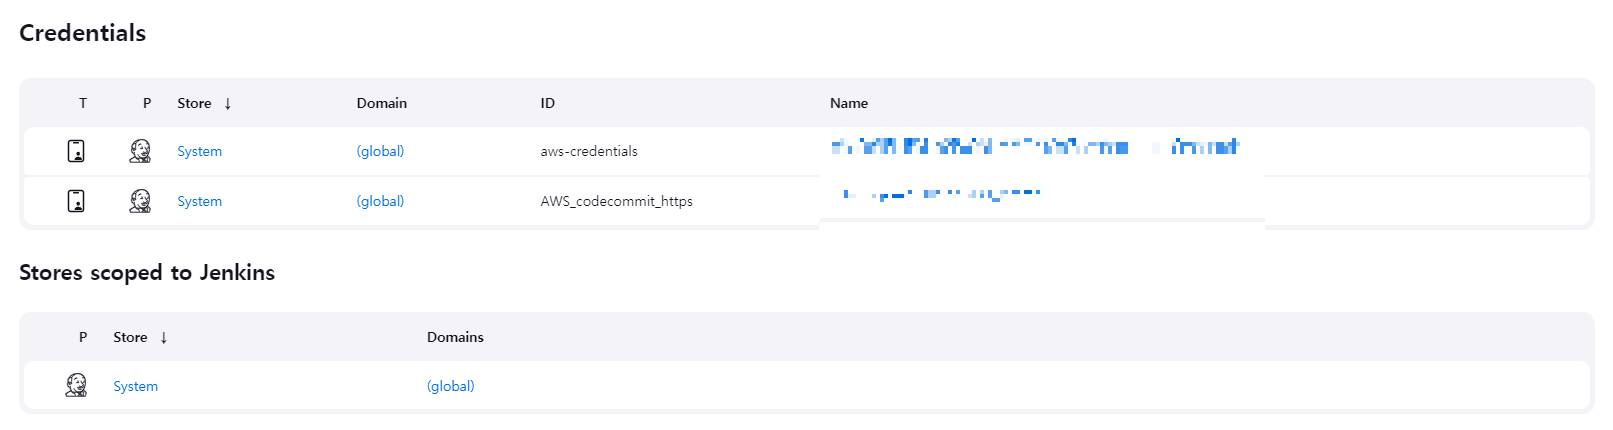Sort credentials by Store arrow
1613x430 pixels.
point(228,103)
